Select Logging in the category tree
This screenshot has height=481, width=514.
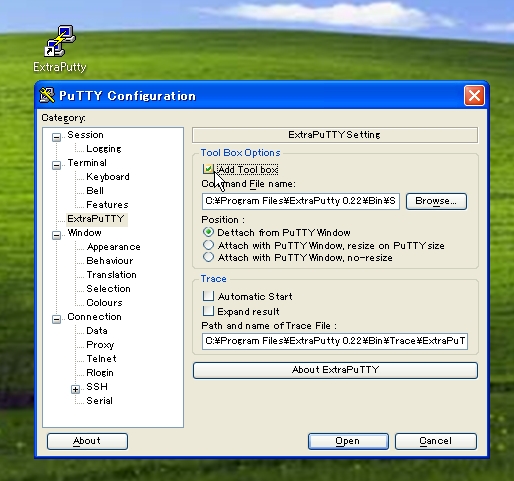pyautogui.click(x=103, y=149)
